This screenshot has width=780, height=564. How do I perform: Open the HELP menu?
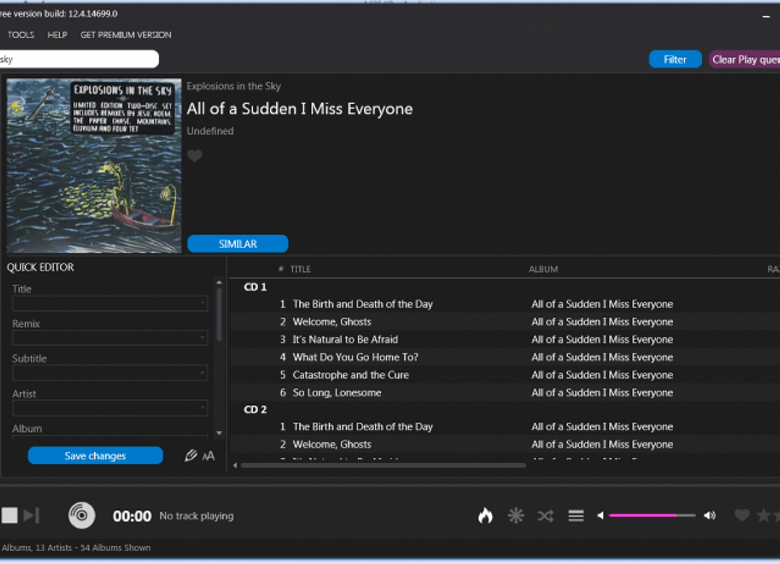pyautogui.click(x=57, y=35)
